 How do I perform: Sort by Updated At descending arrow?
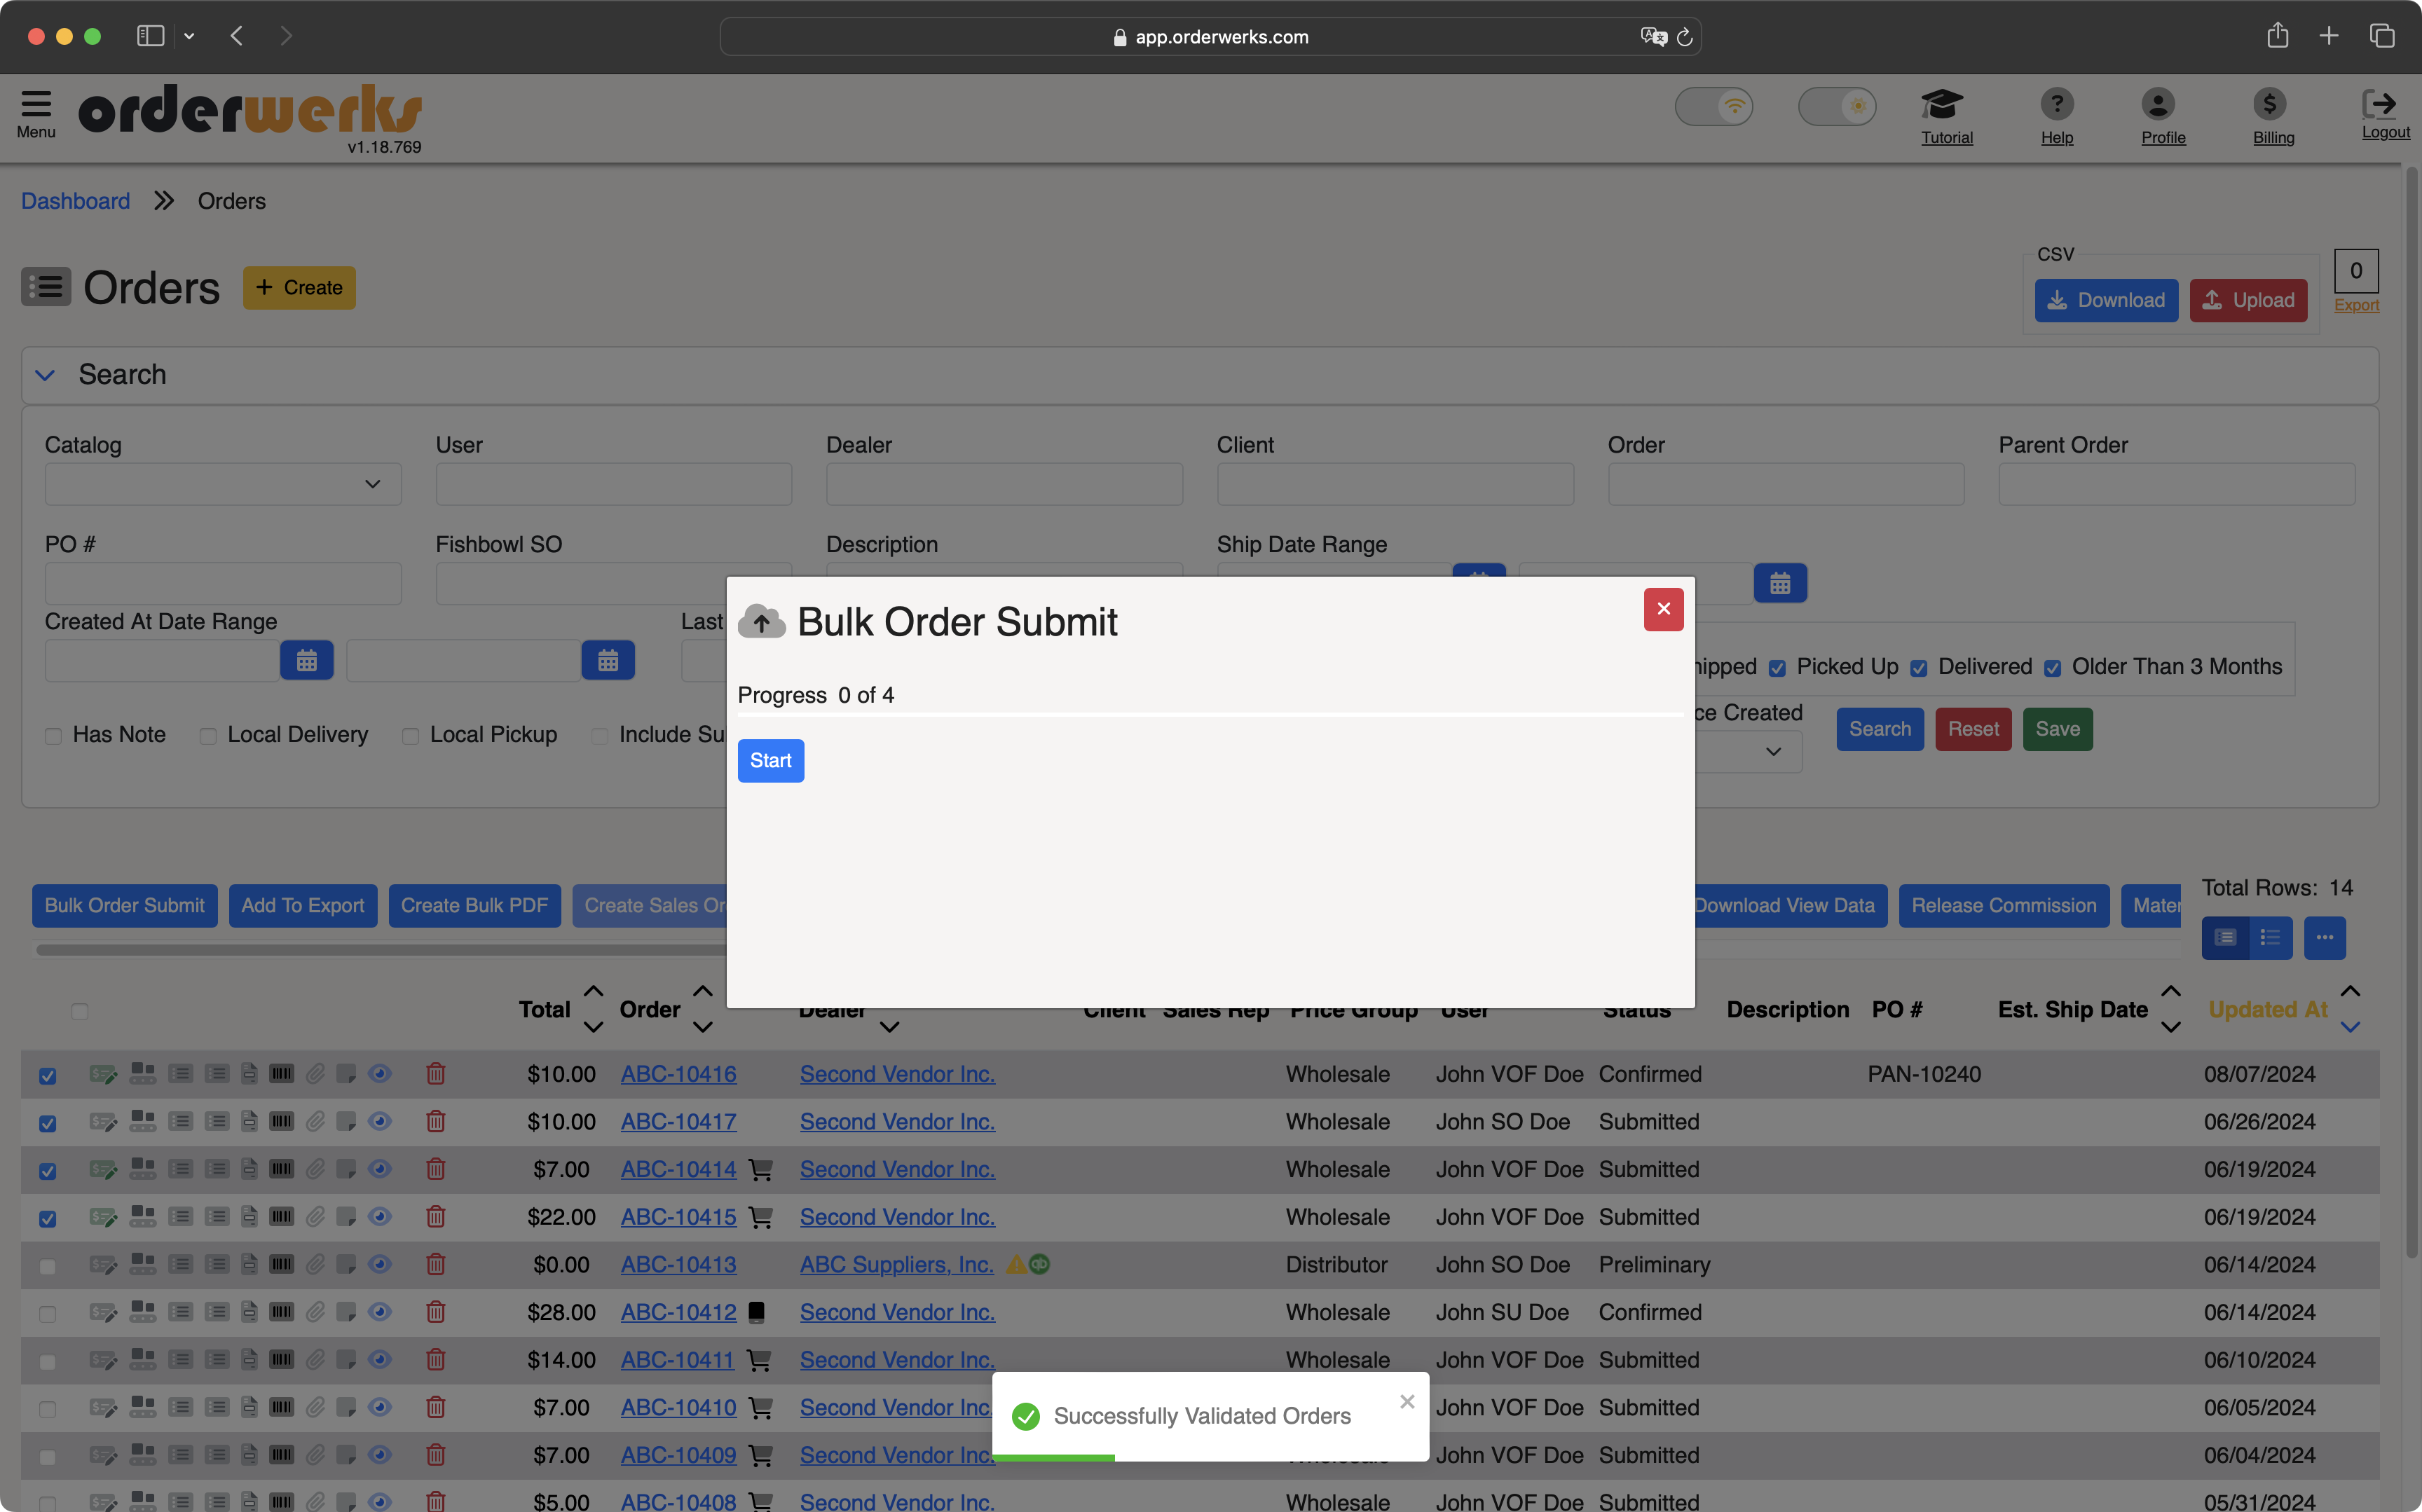coord(2350,1027)
